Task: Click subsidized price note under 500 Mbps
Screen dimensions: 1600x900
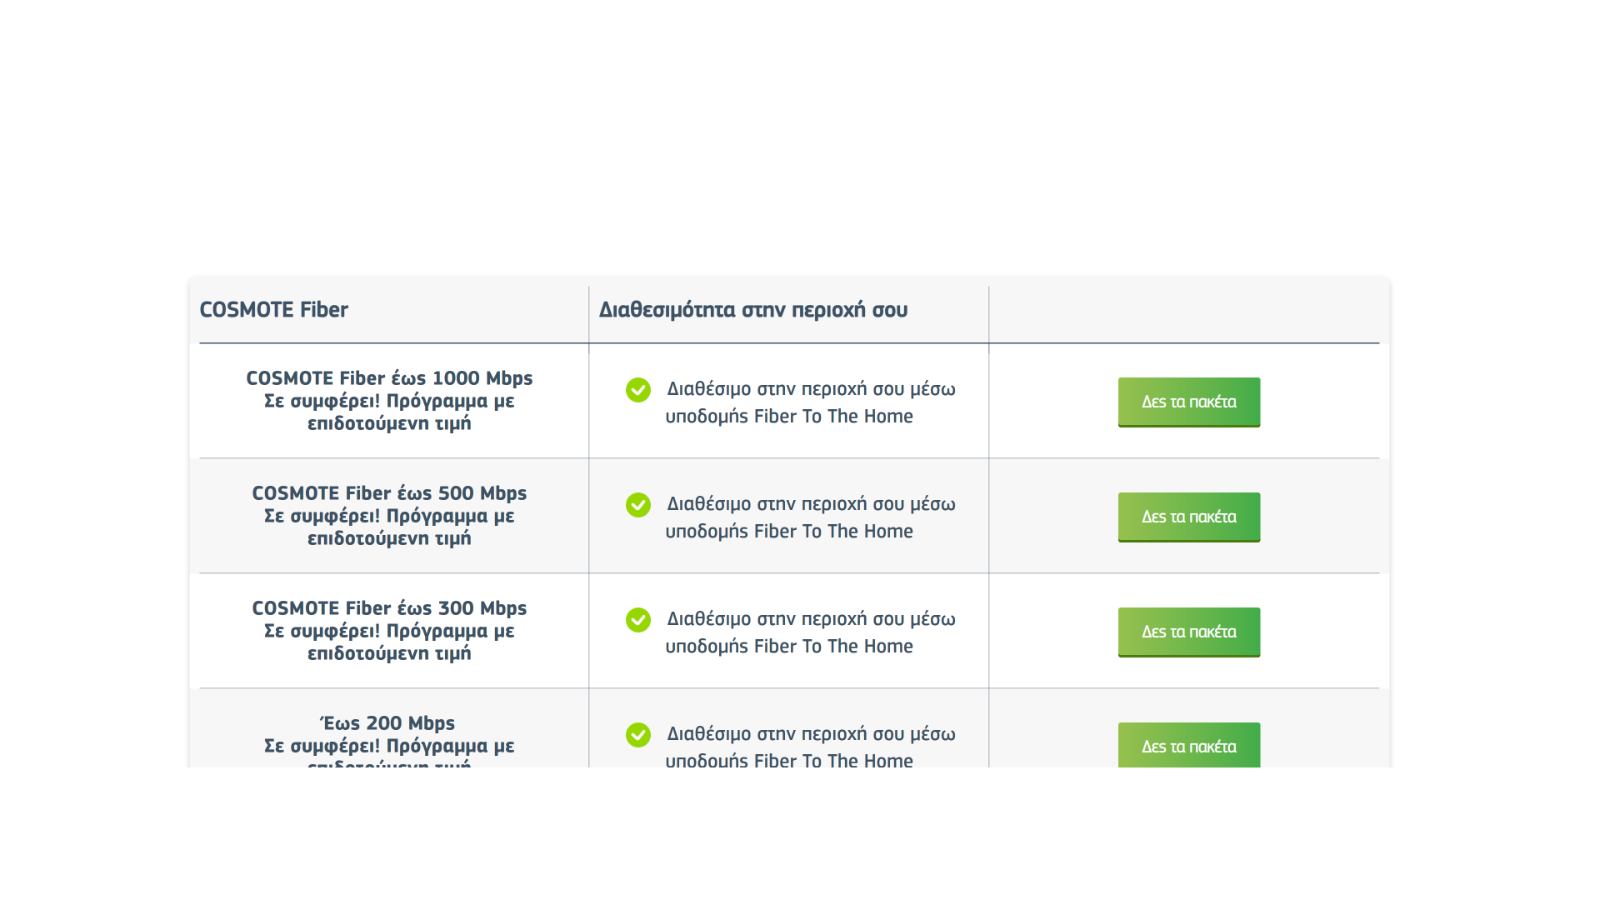Action: pos(389,527)
